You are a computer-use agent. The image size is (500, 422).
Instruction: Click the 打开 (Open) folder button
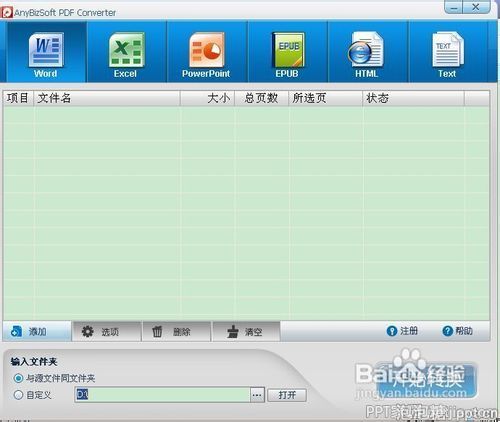287,395
